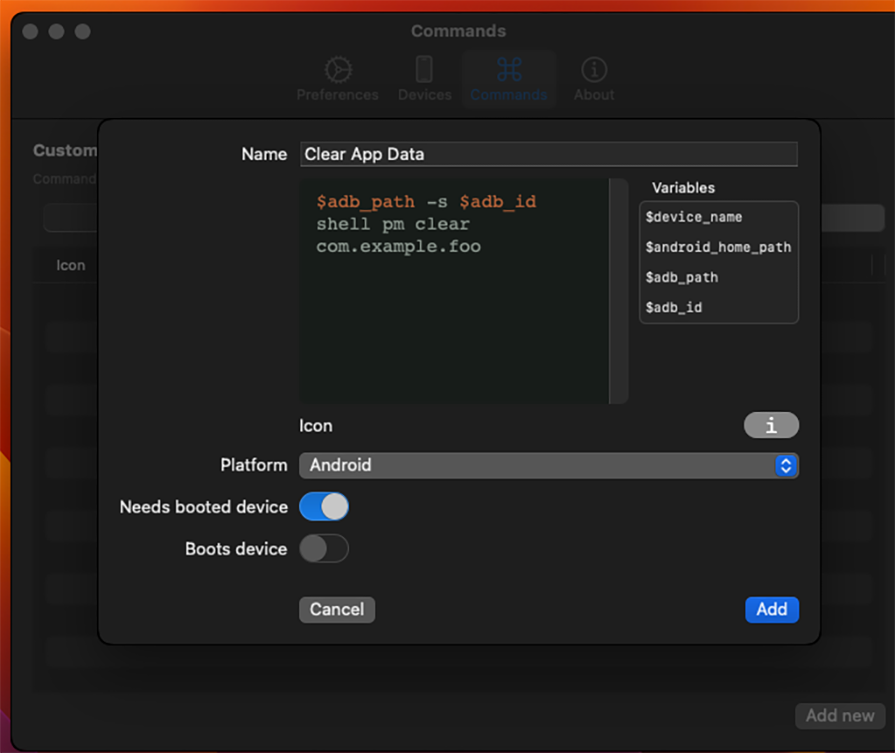
Task: Open the Devices tab icon
Action: [x=424, y=70]
